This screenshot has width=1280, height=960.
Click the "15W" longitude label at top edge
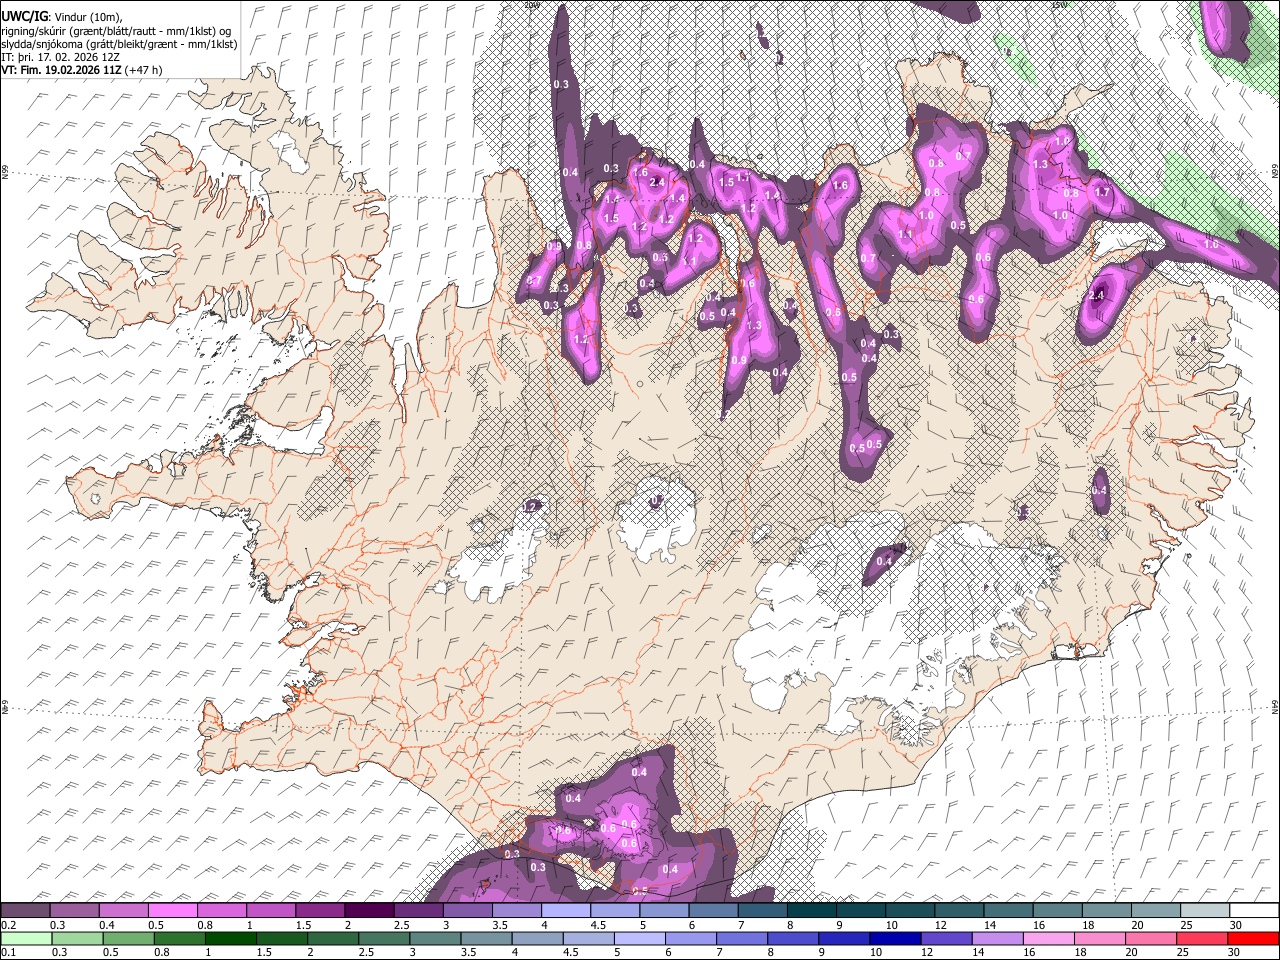tap(1058, 4)
